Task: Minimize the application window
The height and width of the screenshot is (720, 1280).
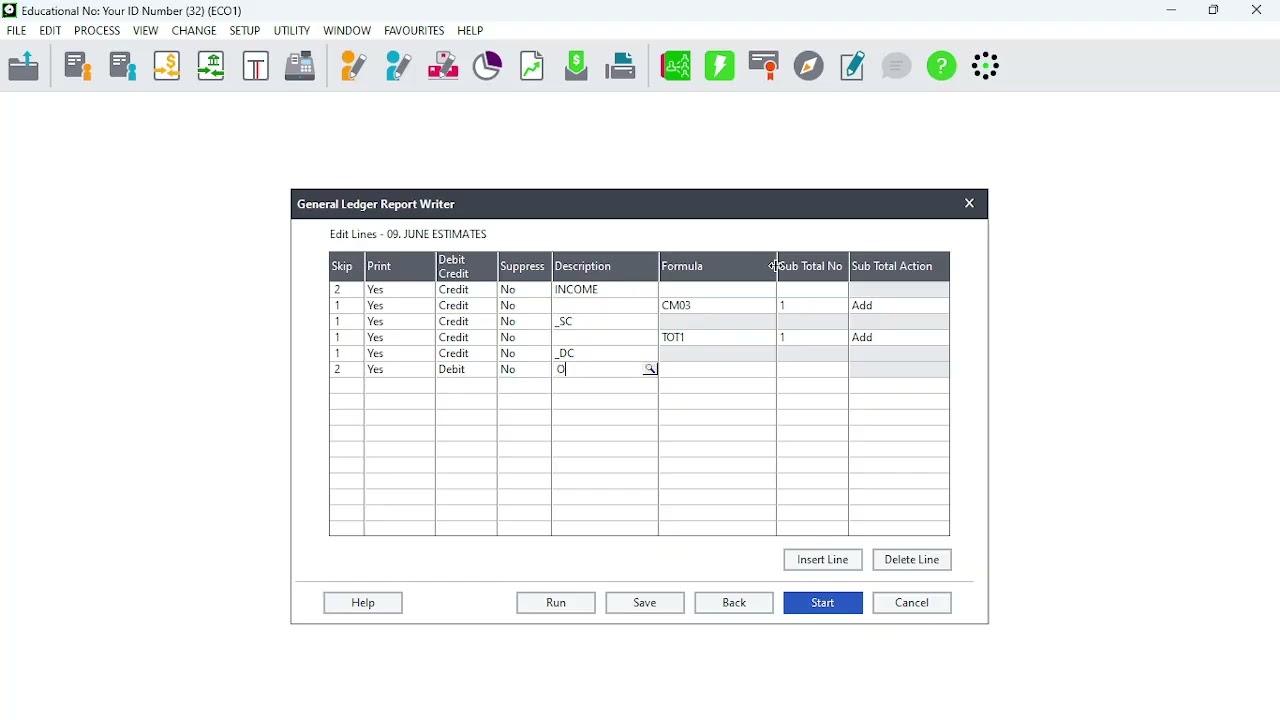Action: point(1172,11)
